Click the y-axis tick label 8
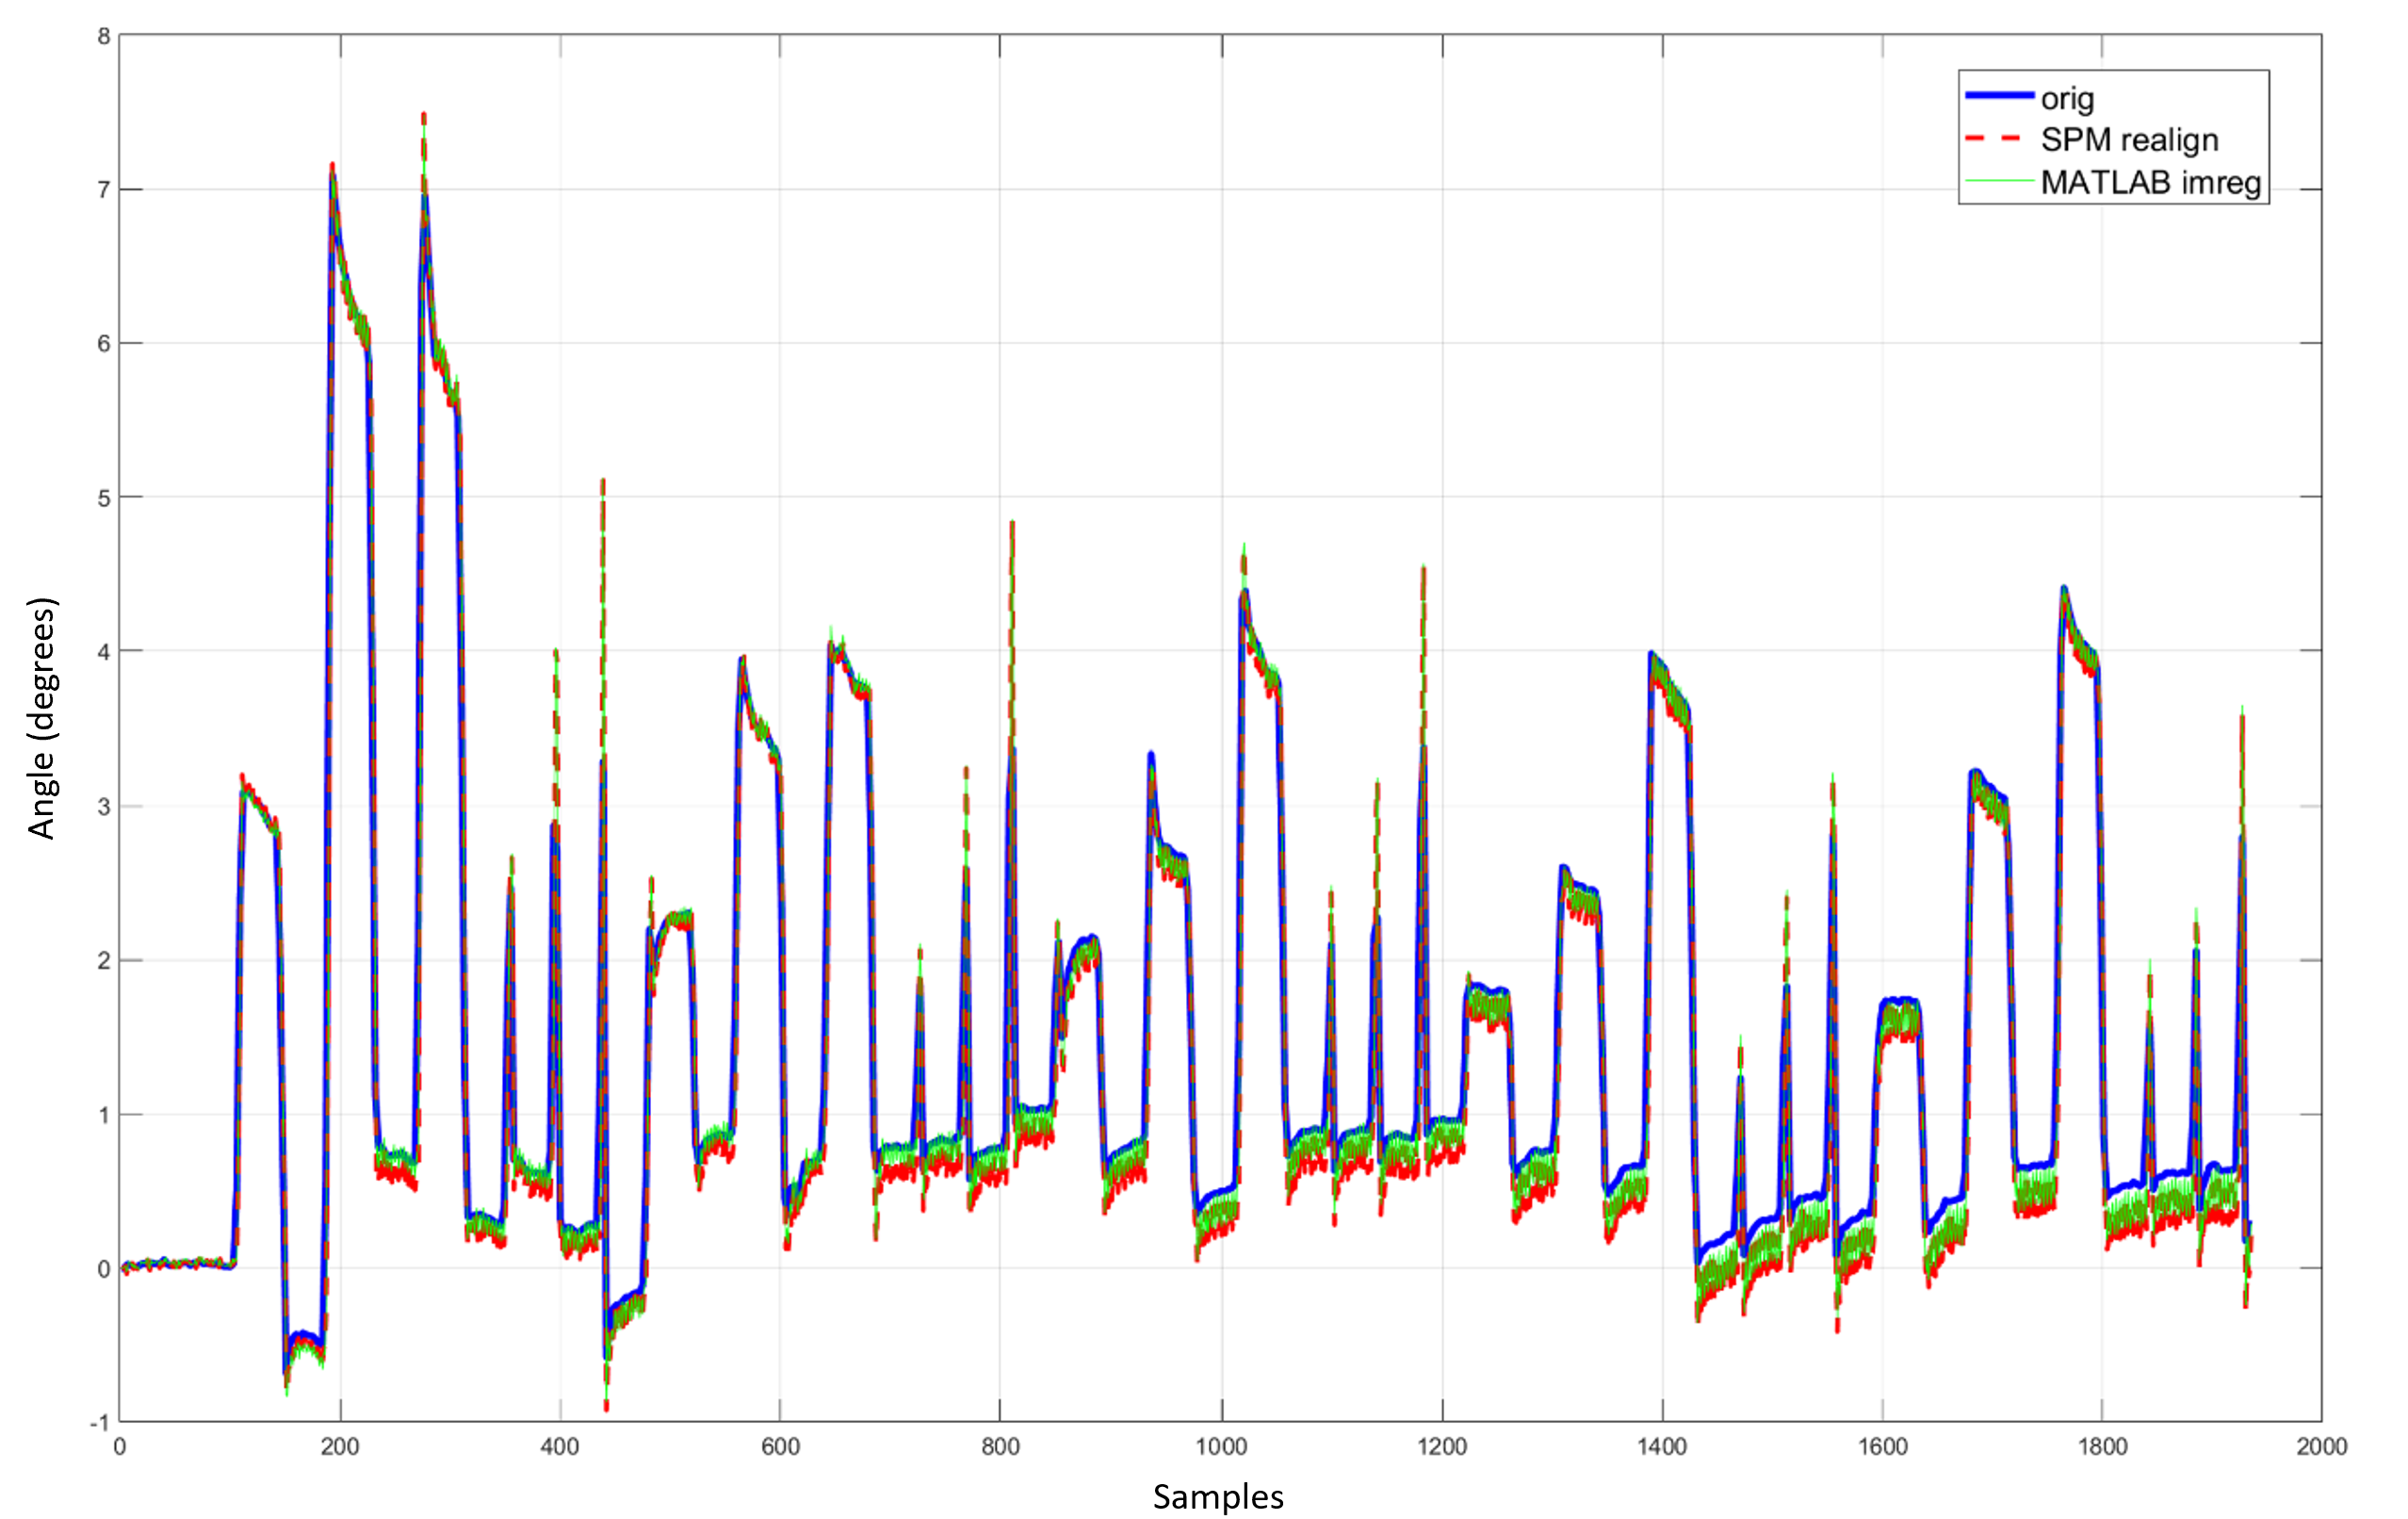This screenshot has width=2408, height=1519. [x=104, y=37]
